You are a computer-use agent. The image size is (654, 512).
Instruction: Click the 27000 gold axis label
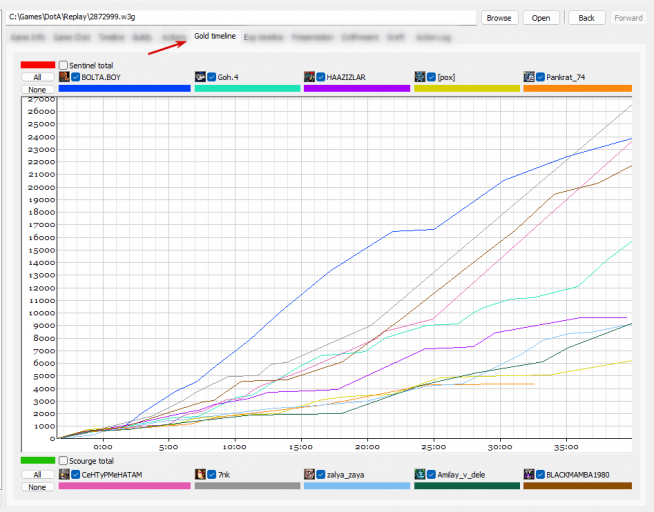tap(41, 99)
